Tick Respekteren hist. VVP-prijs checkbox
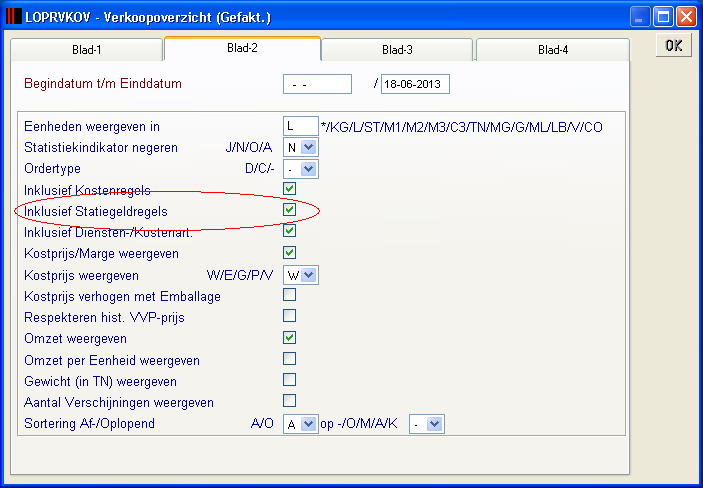 [290, 316]
